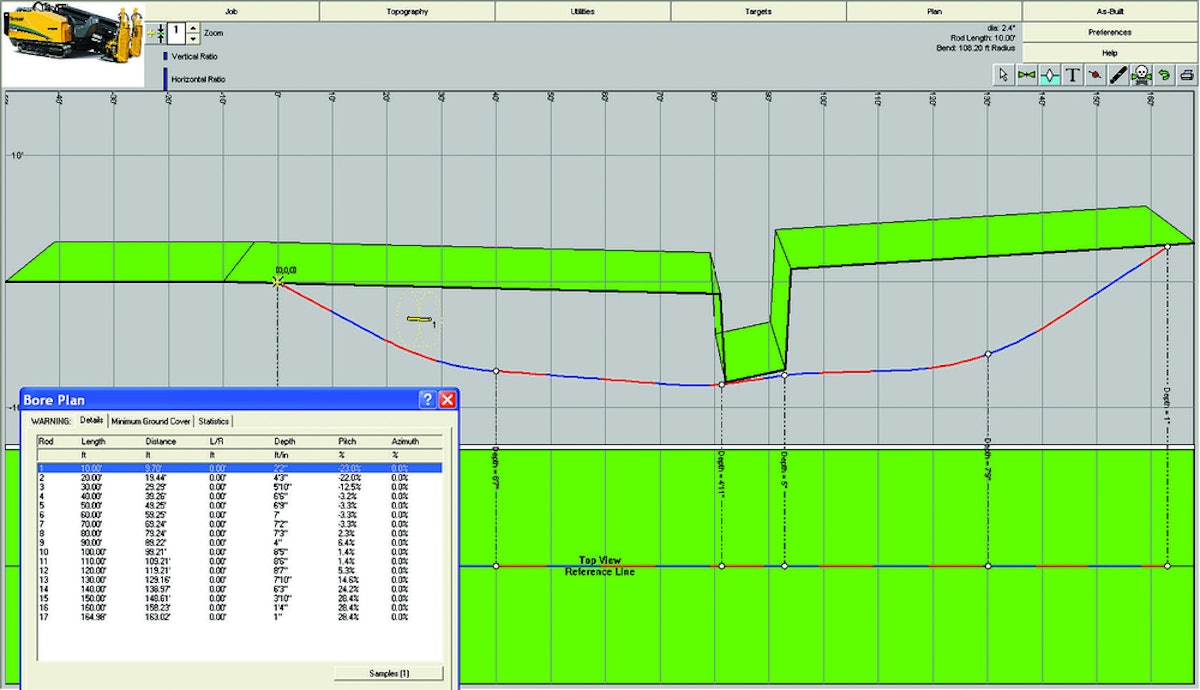The image size is (1200, 690).
Task: Select the valve/bowtie drawing tool
Action: [x=1026, y=73]
